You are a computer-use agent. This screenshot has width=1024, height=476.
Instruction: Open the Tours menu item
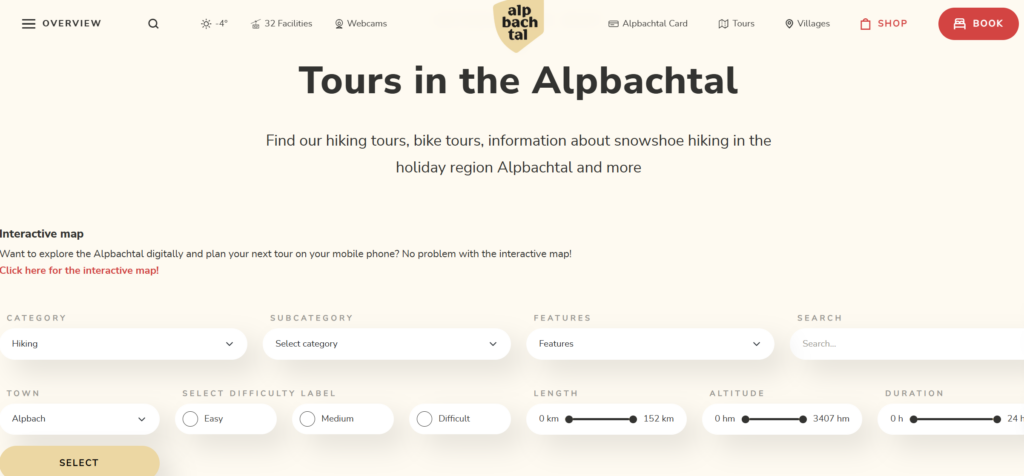pyautogui.click(x=736, y=24)
